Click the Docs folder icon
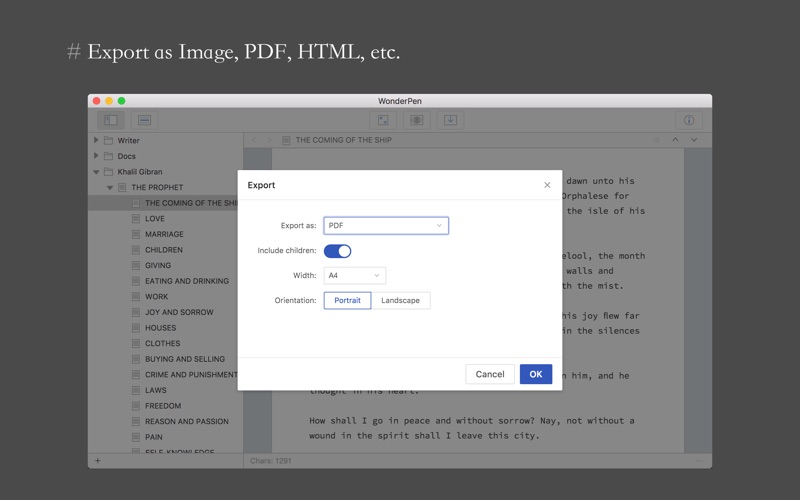The image size is (800, 500). [108, 156]
